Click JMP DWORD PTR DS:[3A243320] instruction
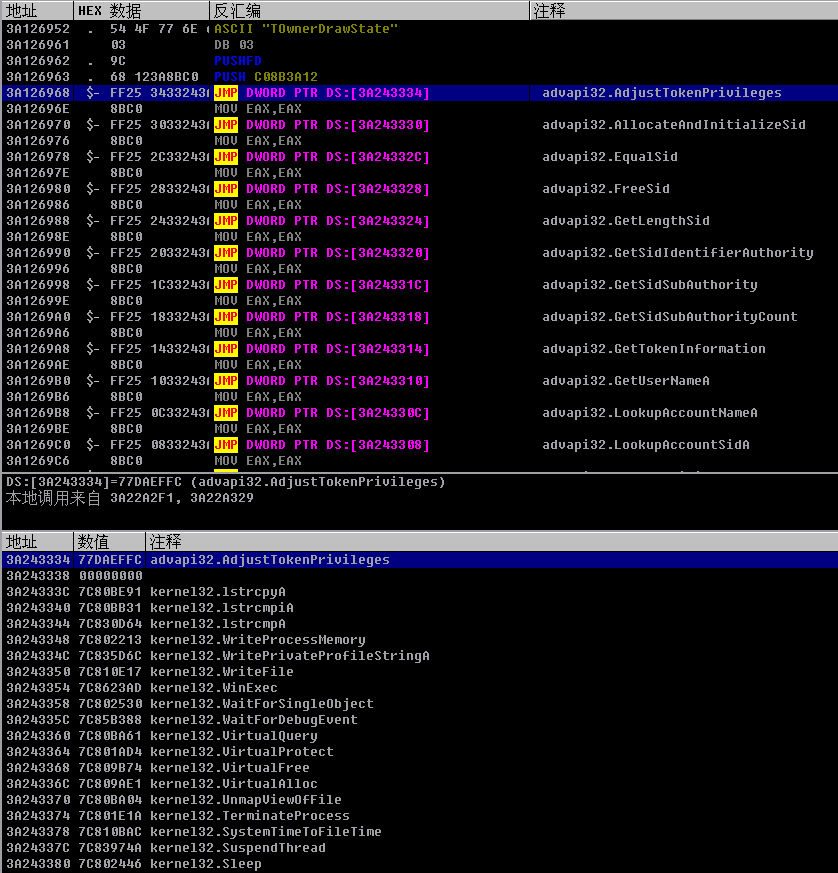838x873 pixels. [322, 253]
